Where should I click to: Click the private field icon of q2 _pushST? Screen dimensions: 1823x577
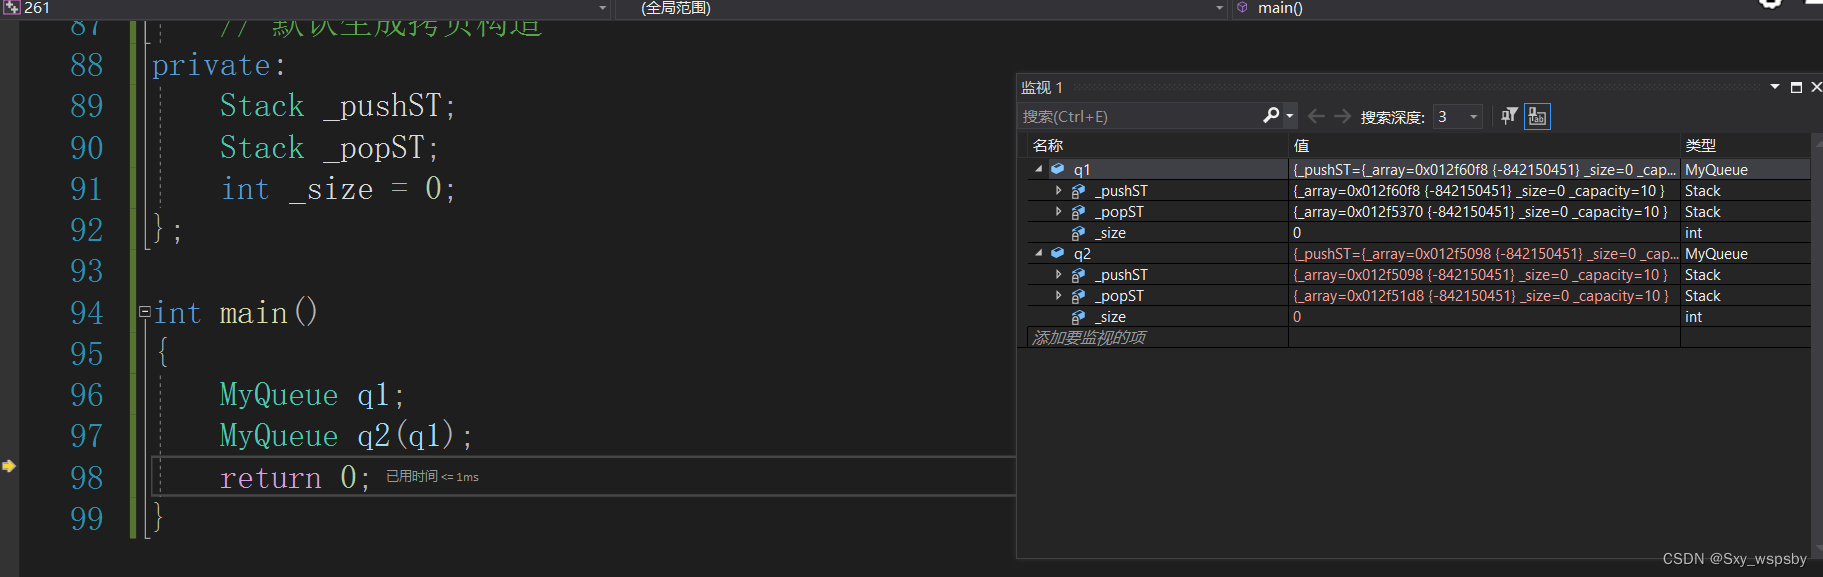[x=1078, y=275]
